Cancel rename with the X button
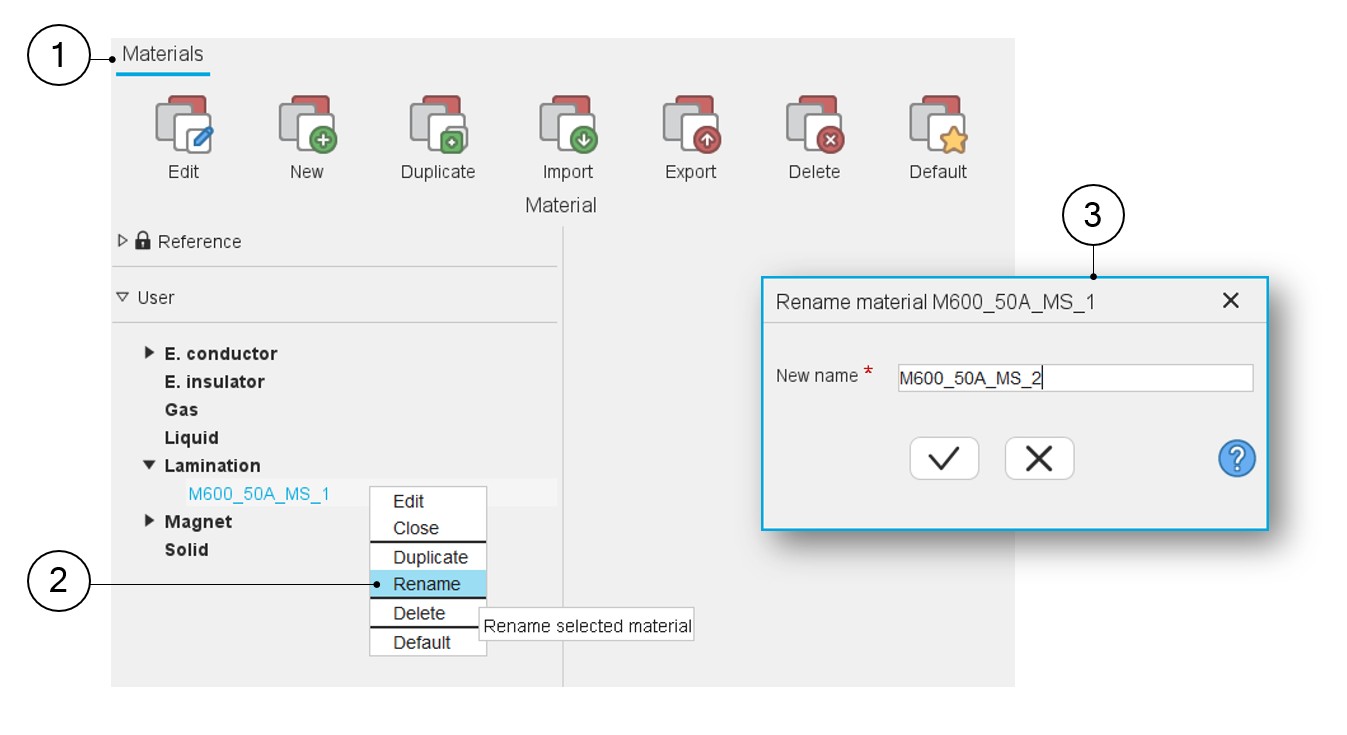Image resolution: width=1347 pixels, height=735 pixels. 1039,458
